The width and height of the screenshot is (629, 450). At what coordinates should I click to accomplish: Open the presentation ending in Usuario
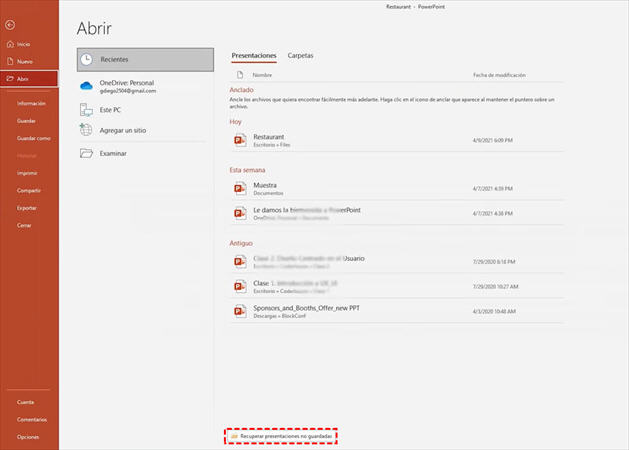396,262
